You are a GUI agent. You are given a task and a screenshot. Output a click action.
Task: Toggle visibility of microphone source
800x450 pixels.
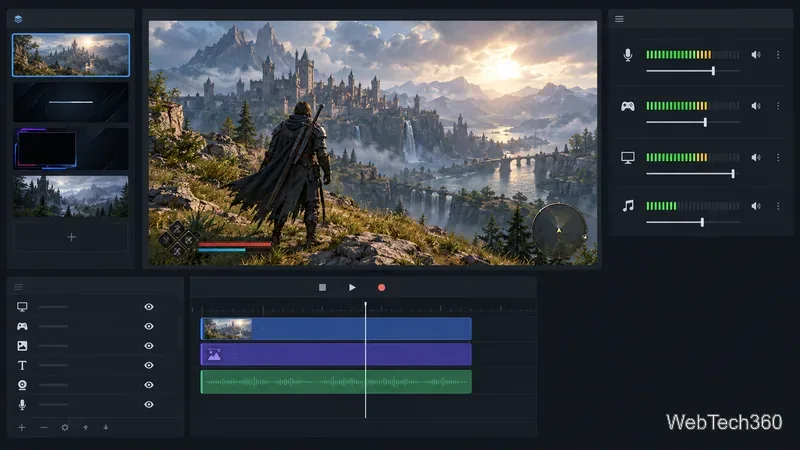coord(148,405)
